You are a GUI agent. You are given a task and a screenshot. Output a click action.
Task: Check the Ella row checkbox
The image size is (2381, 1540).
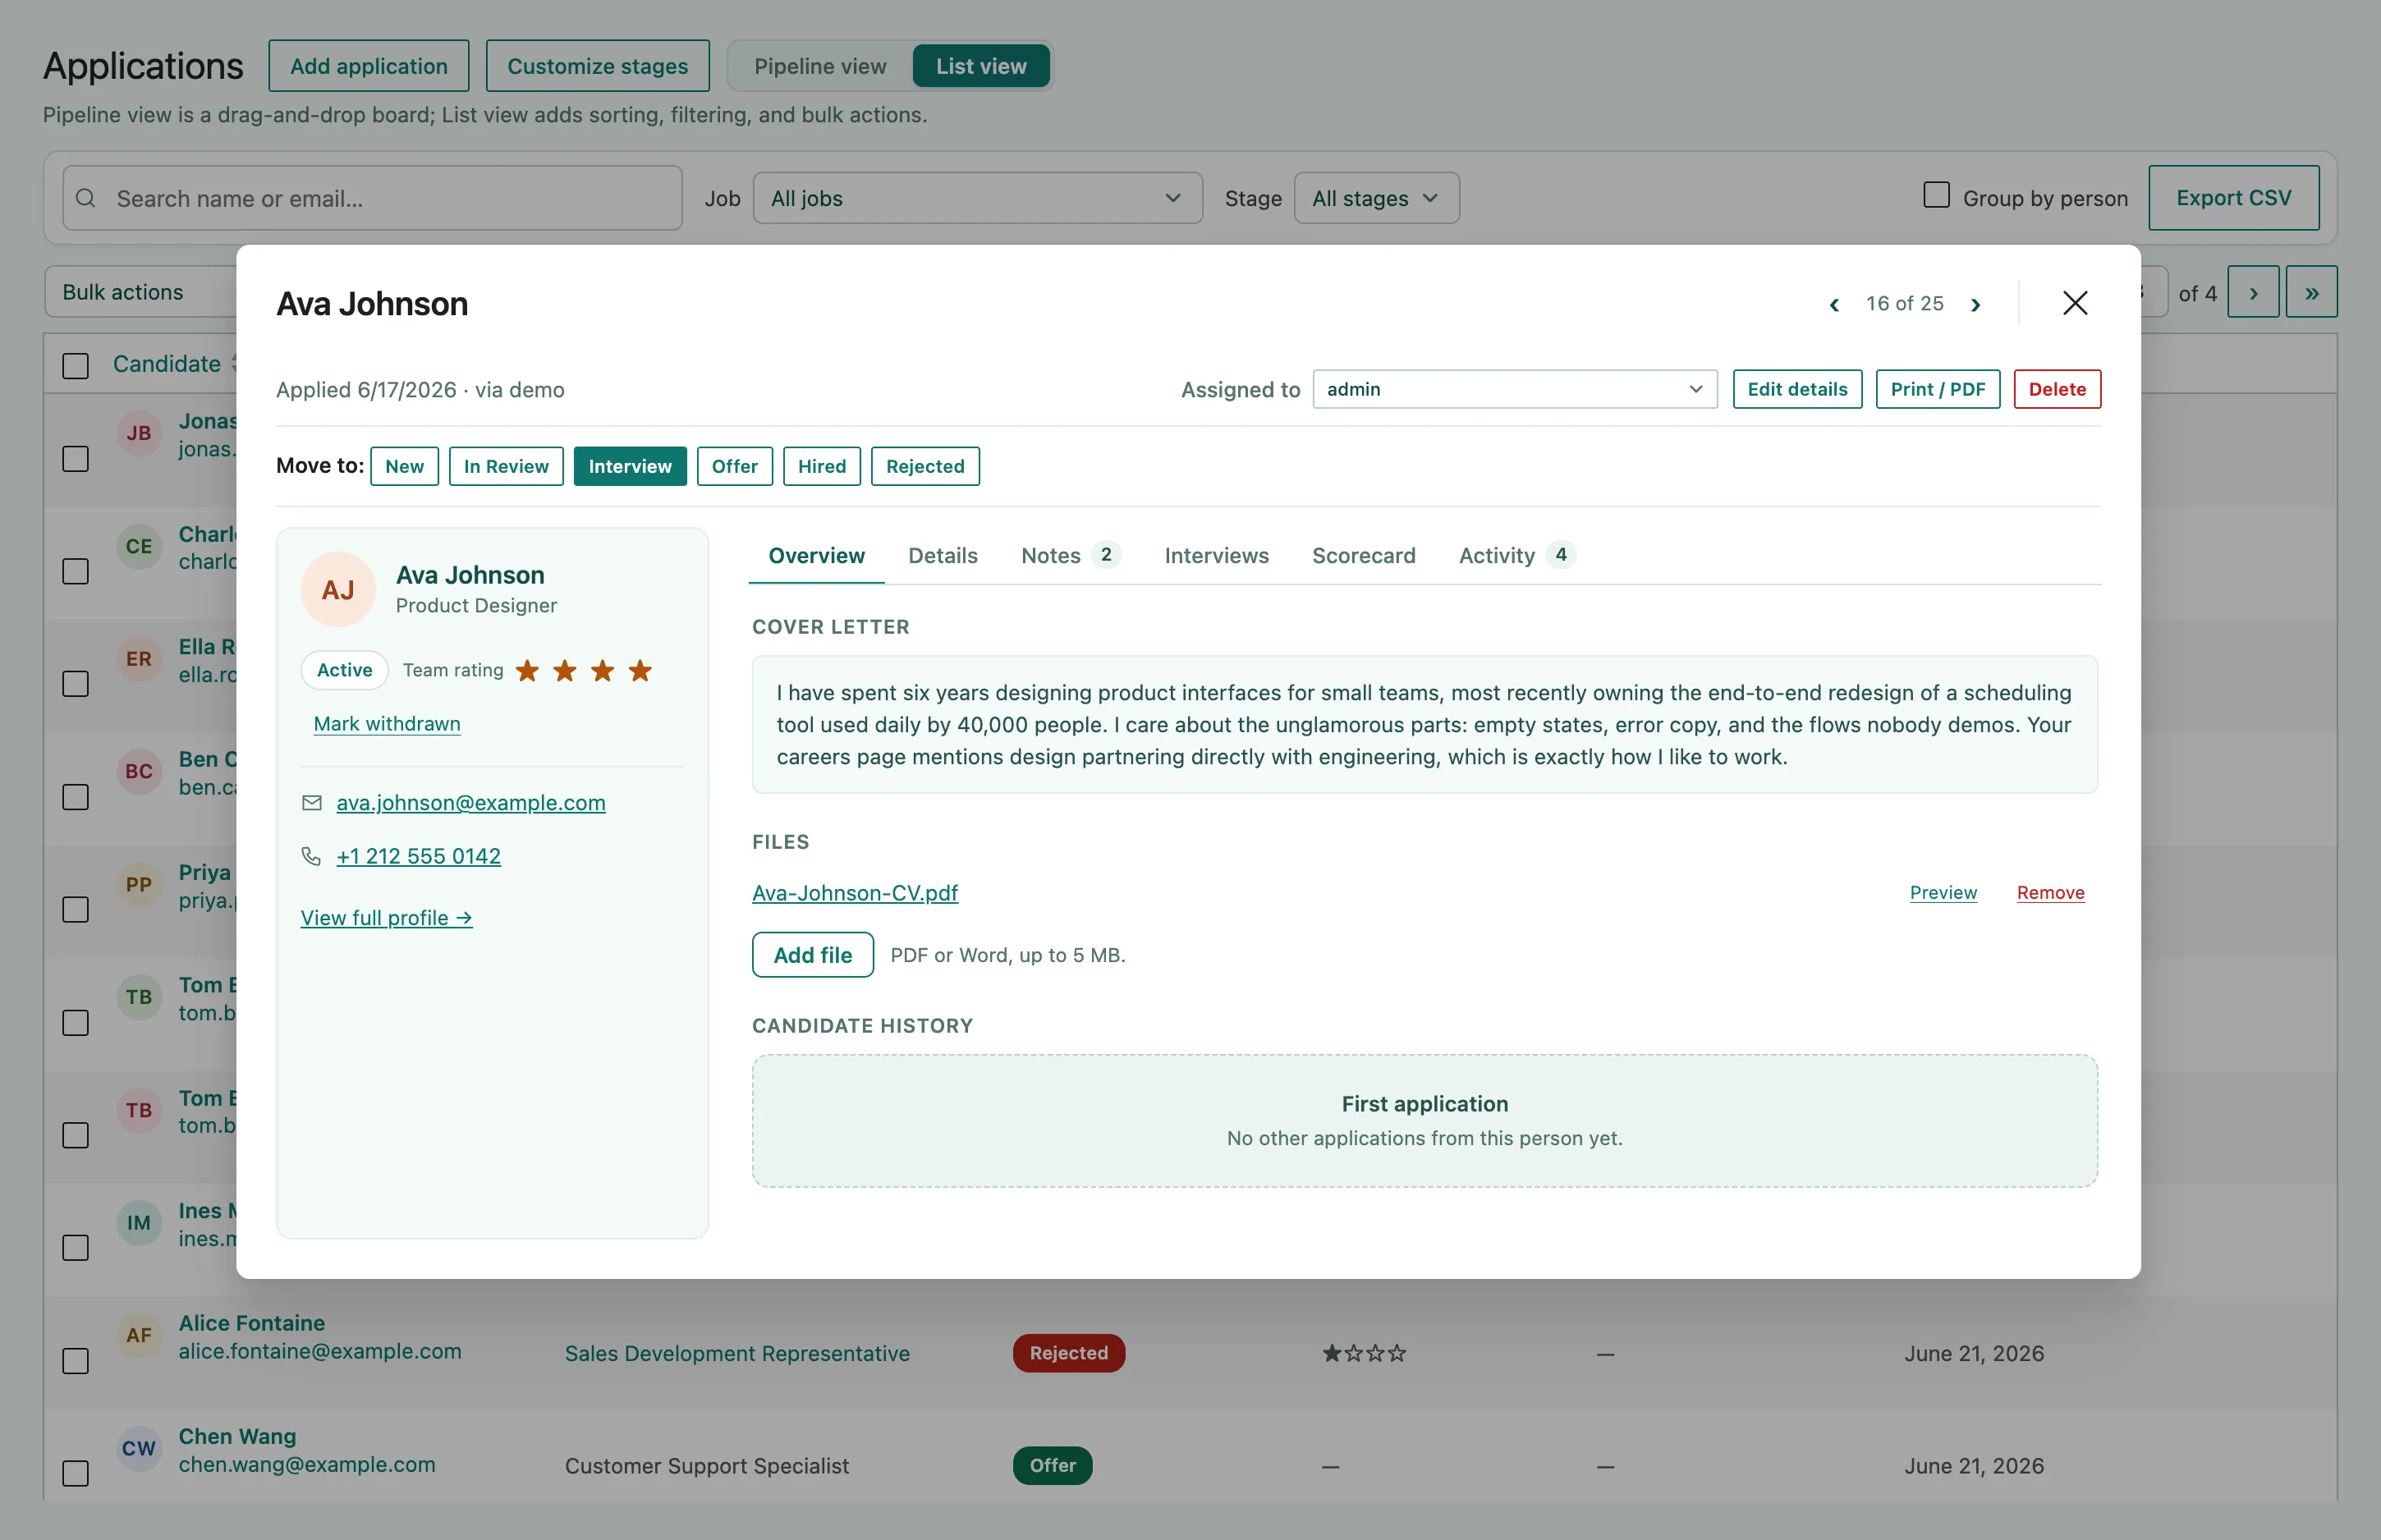(76, 684)
